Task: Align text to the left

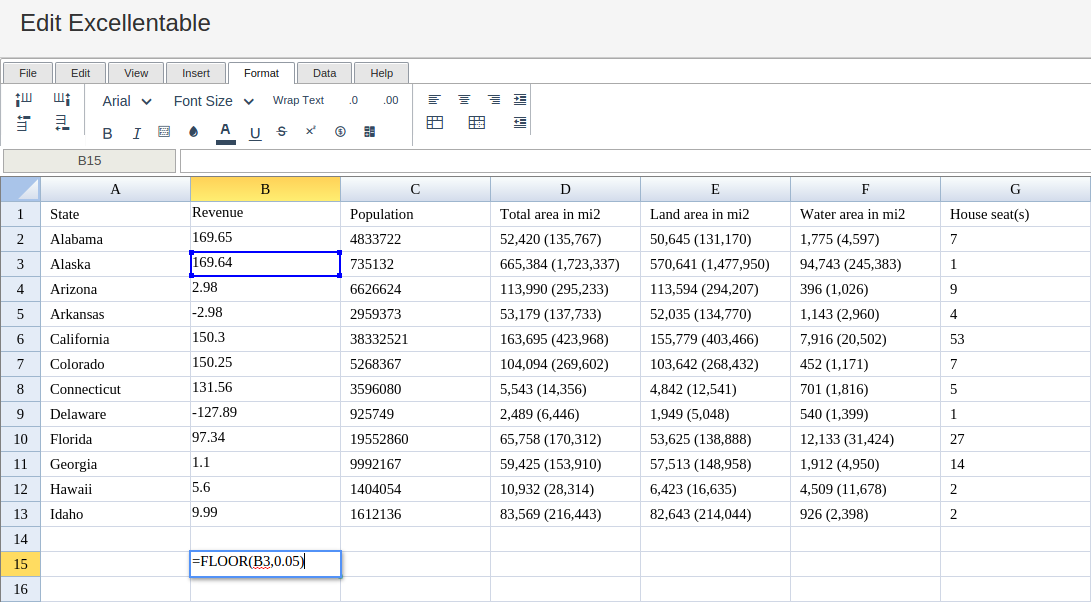Action: point(434,100)
